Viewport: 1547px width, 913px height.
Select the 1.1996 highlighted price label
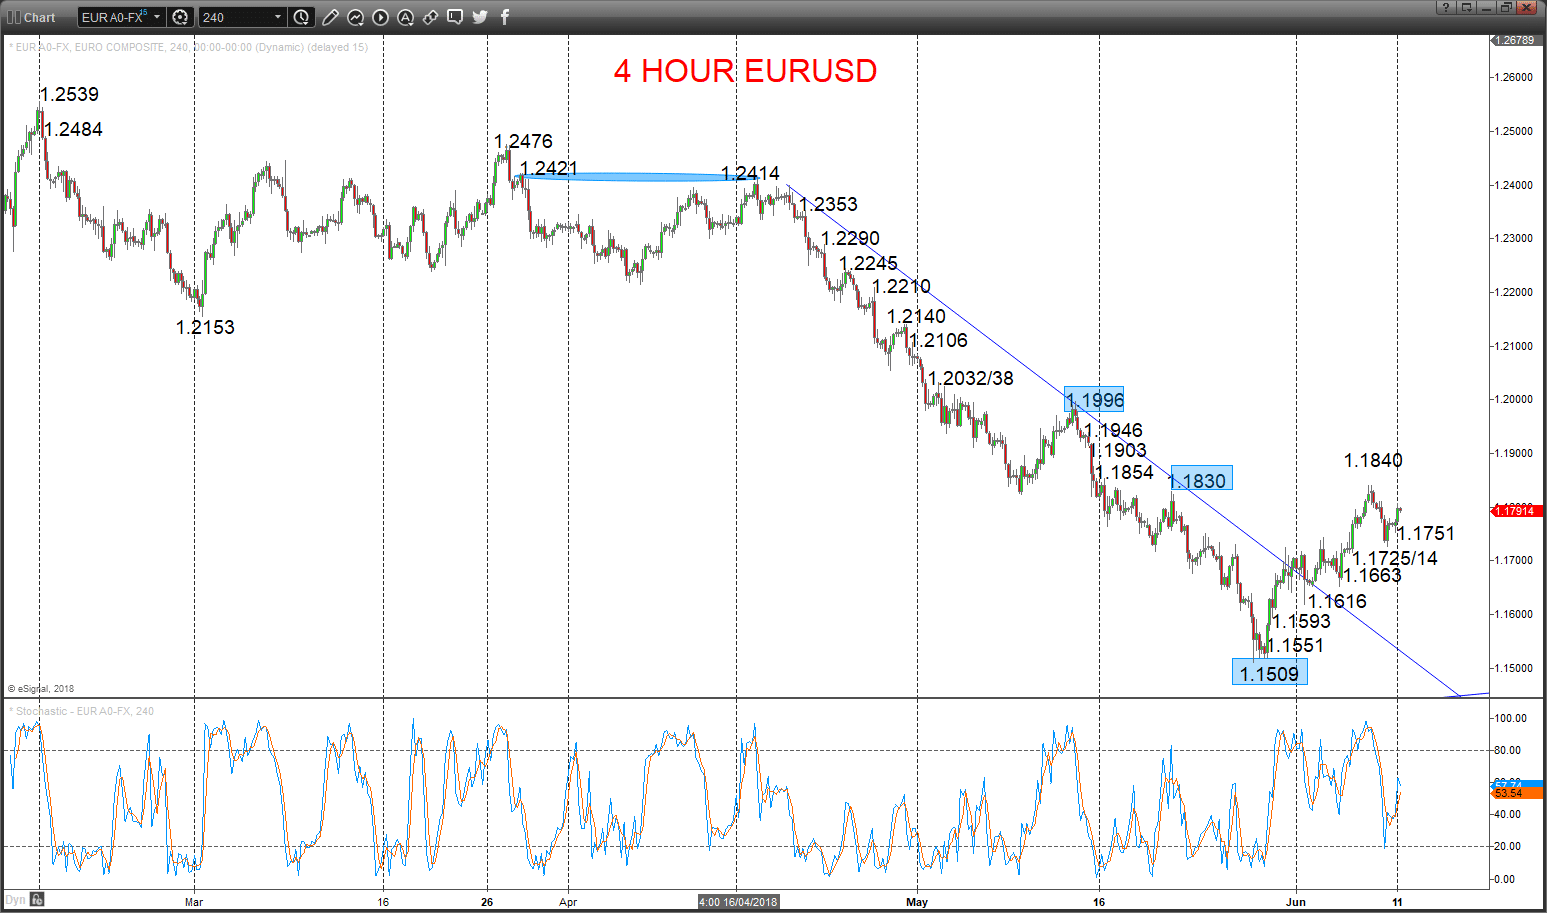(x=1094, y=399)
